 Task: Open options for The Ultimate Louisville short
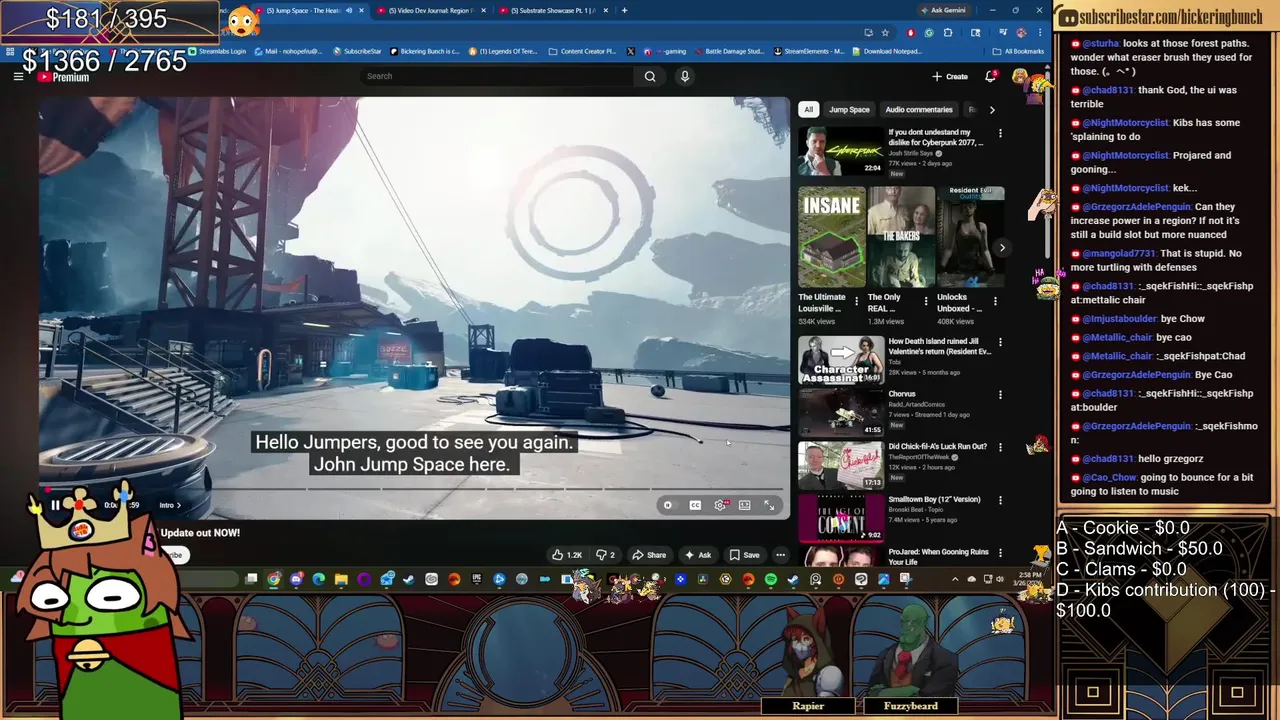856,301
